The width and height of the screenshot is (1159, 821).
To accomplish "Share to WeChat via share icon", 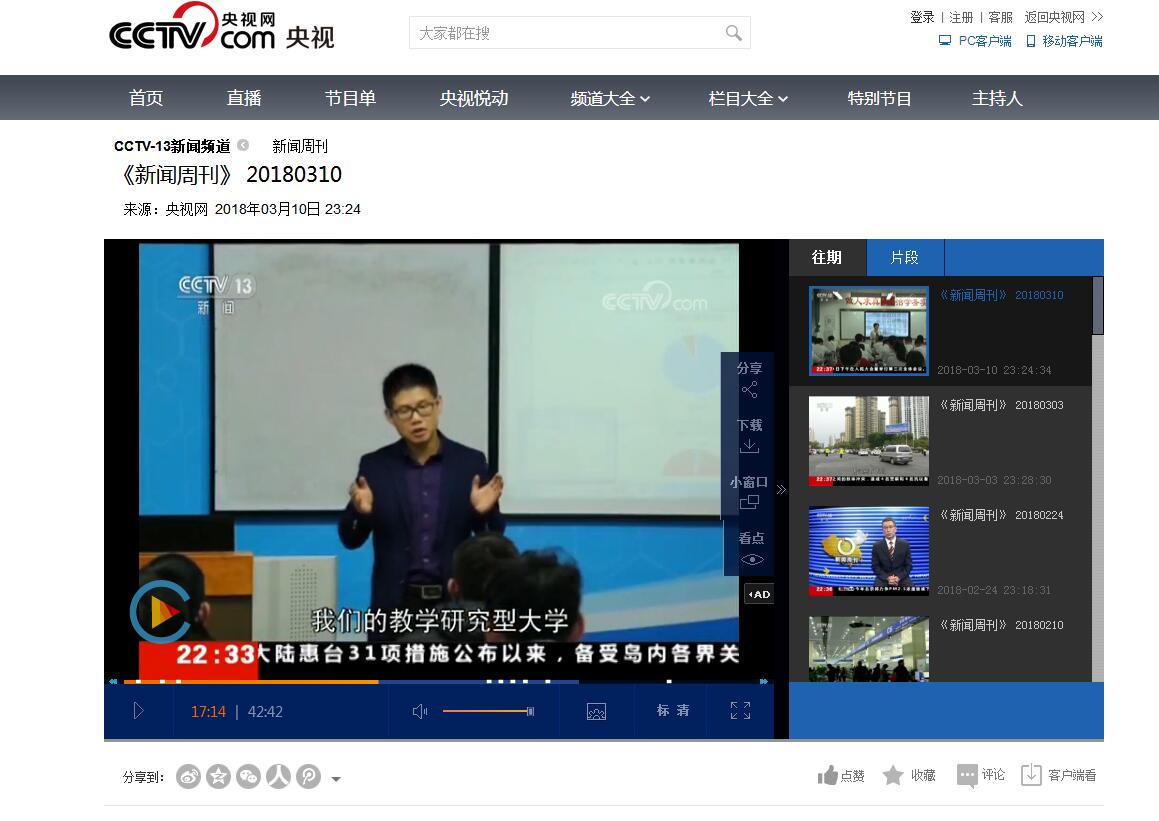I will (248, 776).
